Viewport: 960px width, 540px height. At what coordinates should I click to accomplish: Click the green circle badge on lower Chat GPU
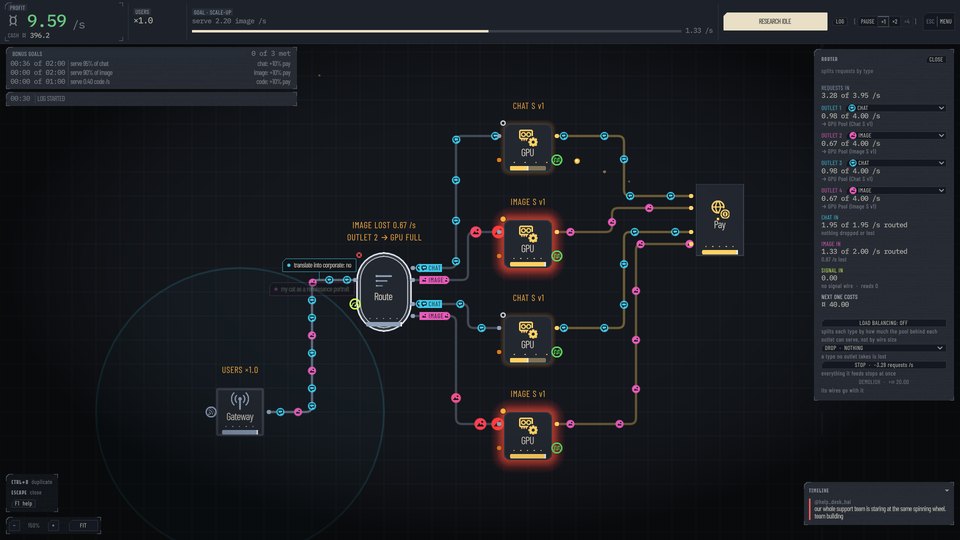pyautogui.click(x=557, y=352)
